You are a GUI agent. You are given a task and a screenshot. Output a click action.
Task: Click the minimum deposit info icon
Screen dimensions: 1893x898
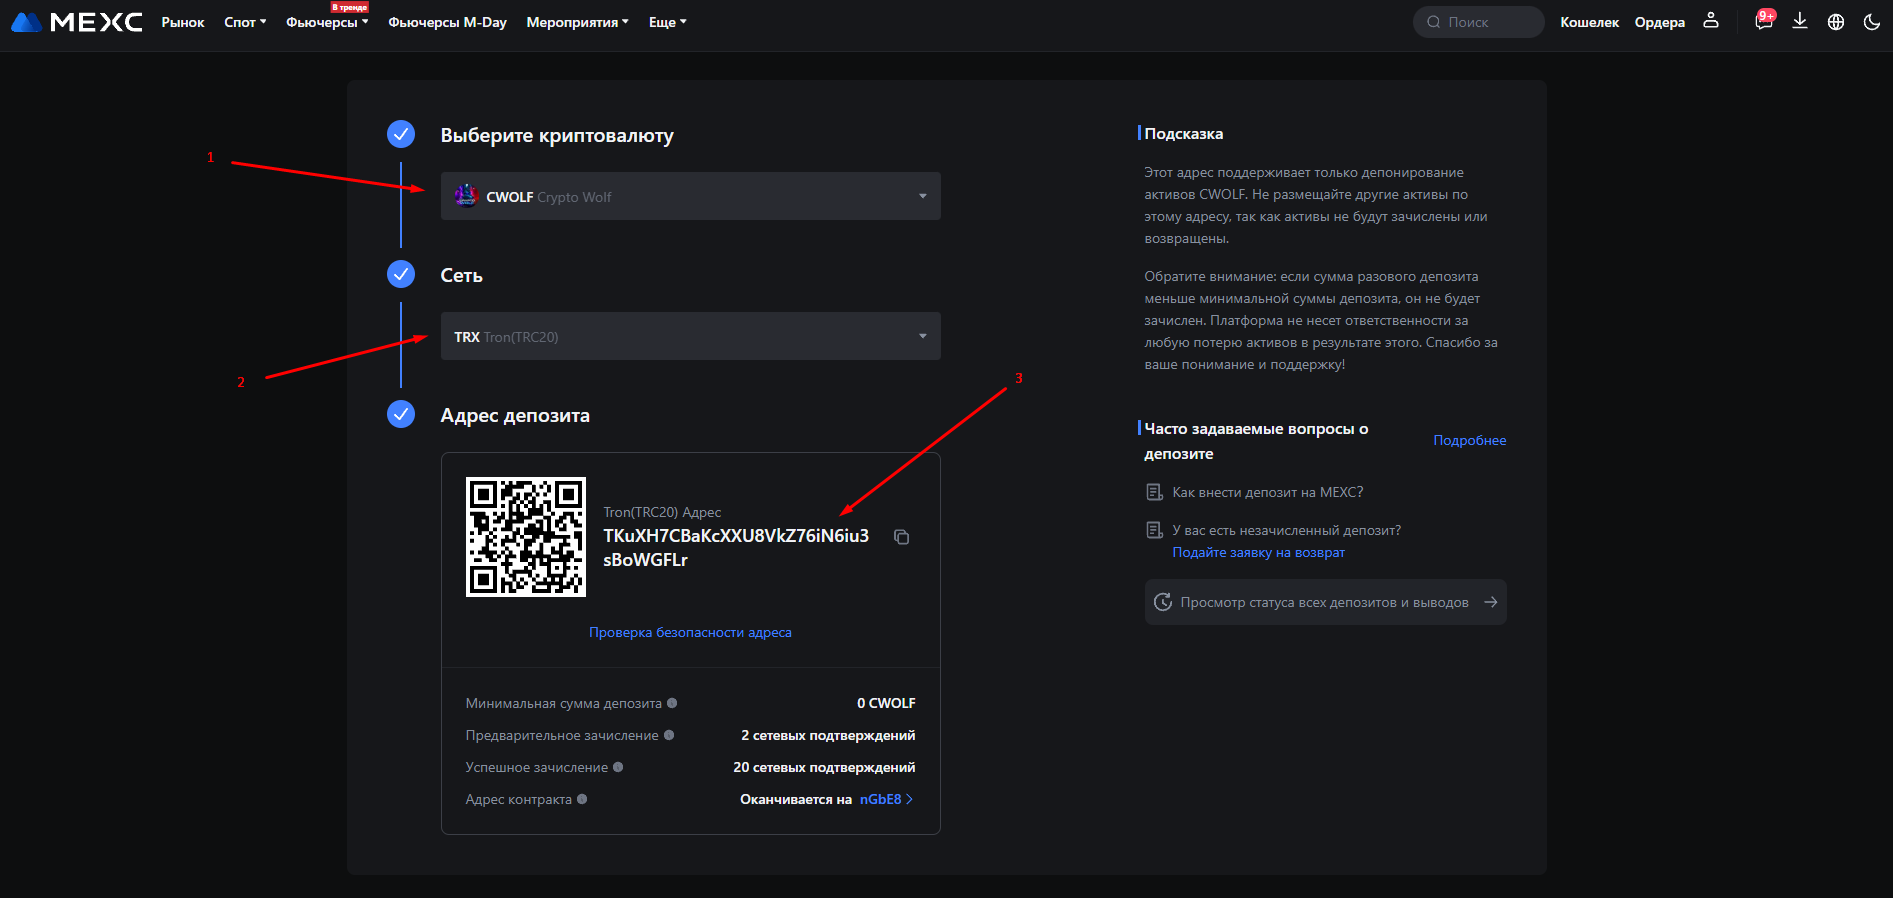click(x=672, y=703)
